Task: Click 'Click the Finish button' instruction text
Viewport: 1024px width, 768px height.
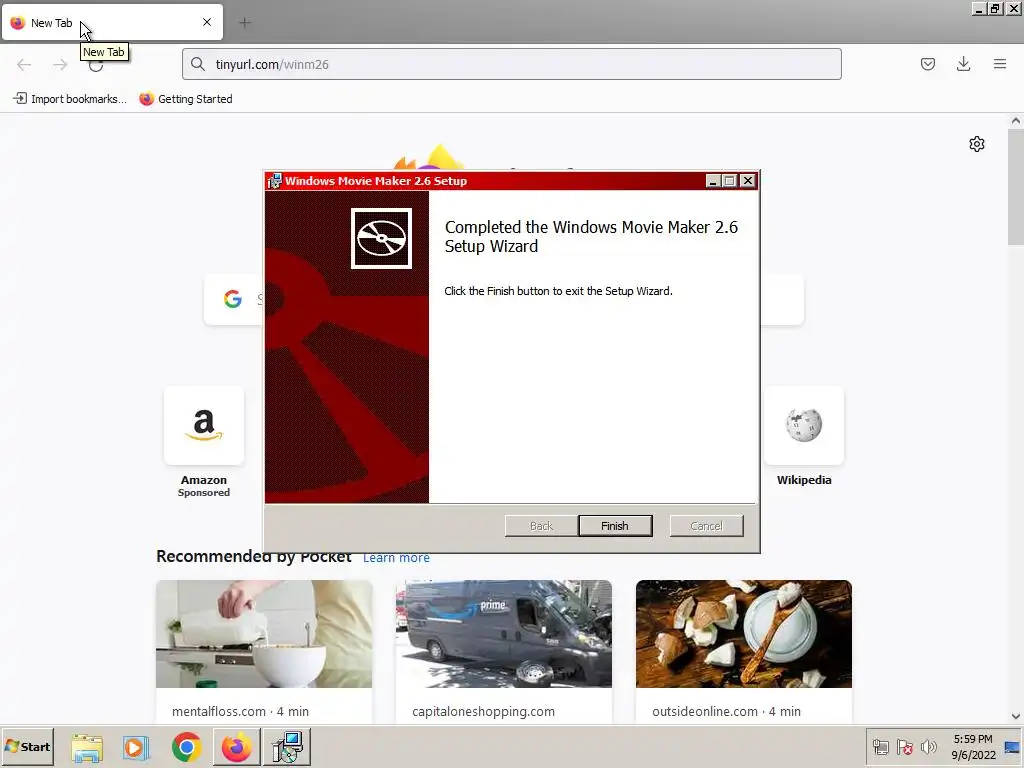Action: (558, 291)
